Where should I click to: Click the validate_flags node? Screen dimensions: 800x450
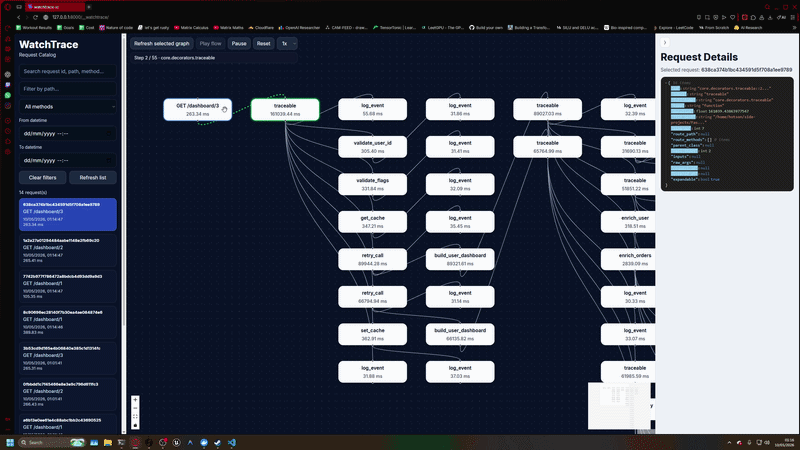click(x=372, y=184)
